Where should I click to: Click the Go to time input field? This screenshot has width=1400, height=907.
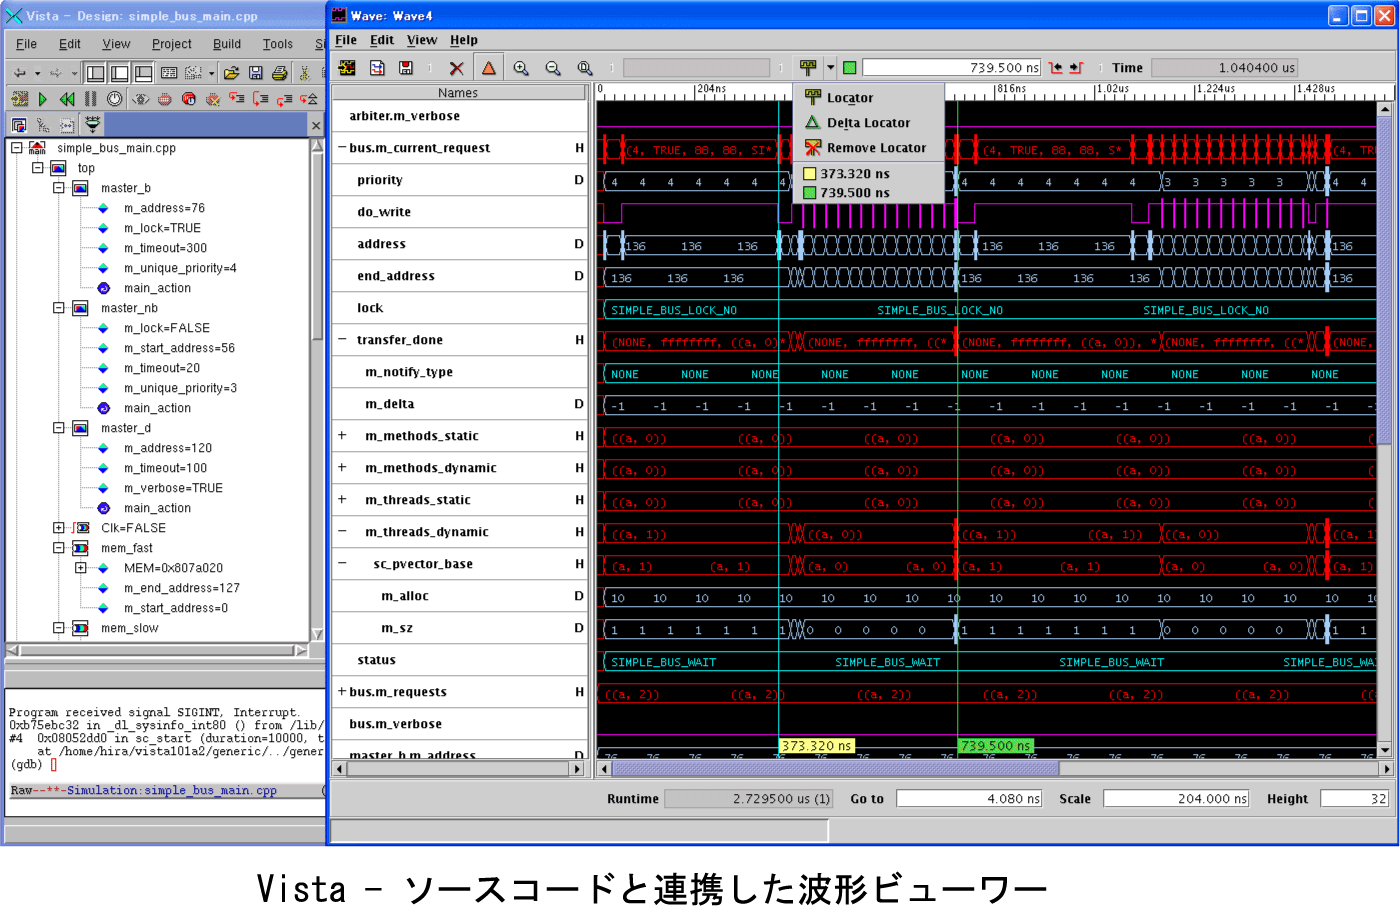969,798
